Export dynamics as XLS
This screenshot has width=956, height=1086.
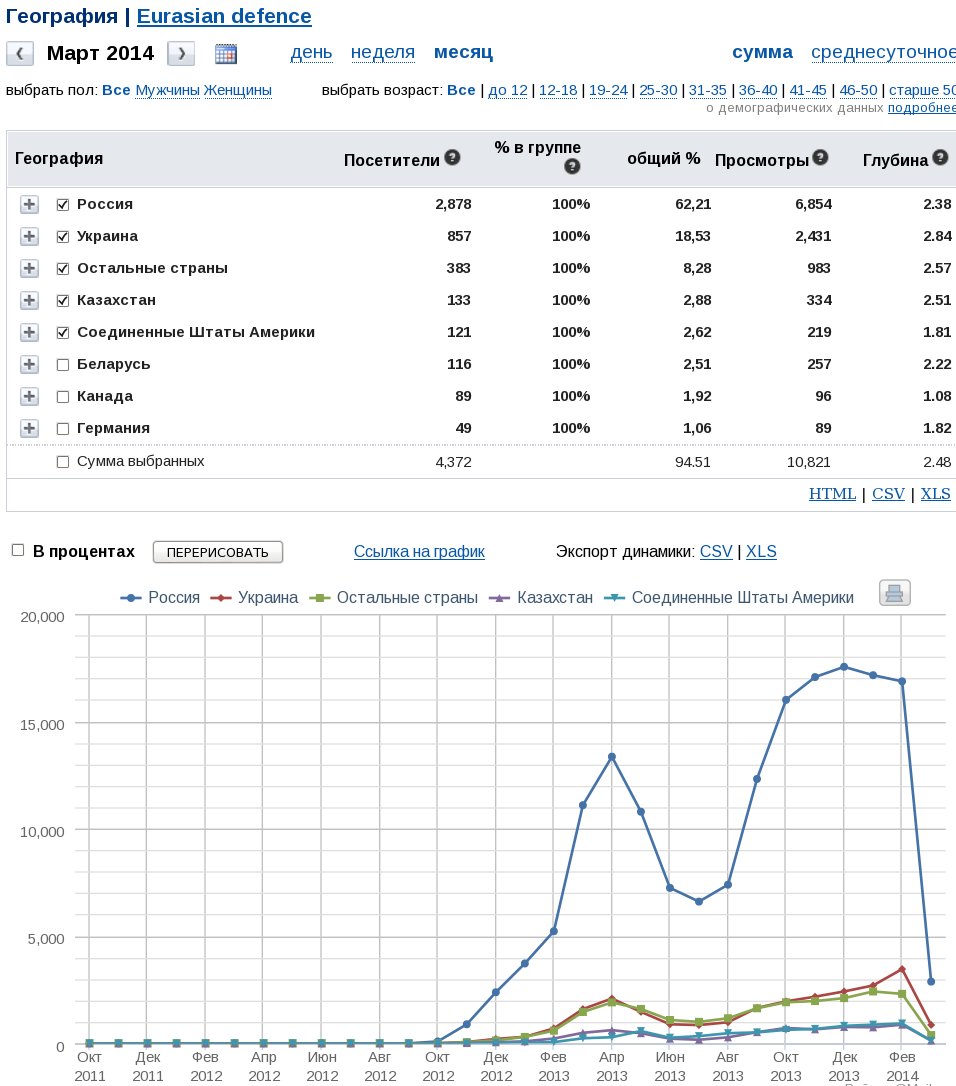tap(761, 551)
